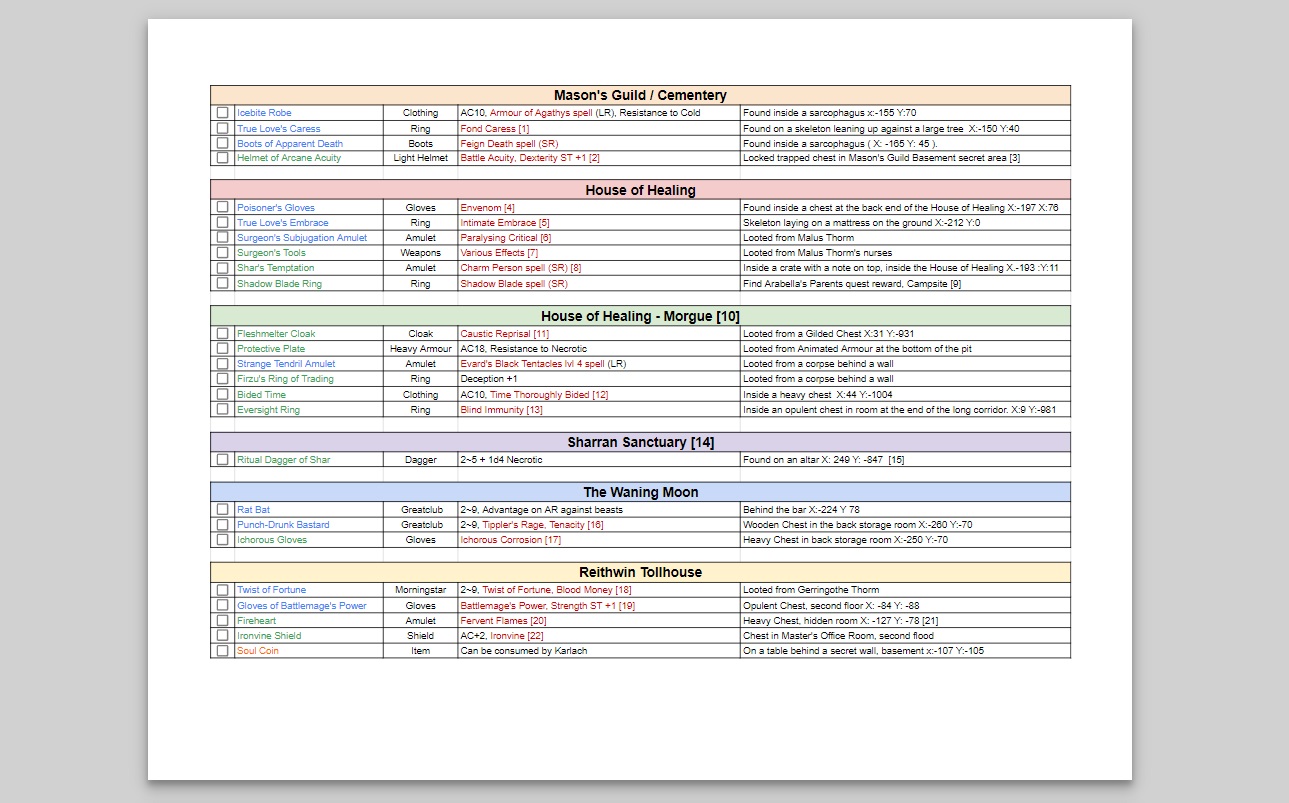
Task: Click the Firzu's Ring of Trading link
Action: pos(285,379)
